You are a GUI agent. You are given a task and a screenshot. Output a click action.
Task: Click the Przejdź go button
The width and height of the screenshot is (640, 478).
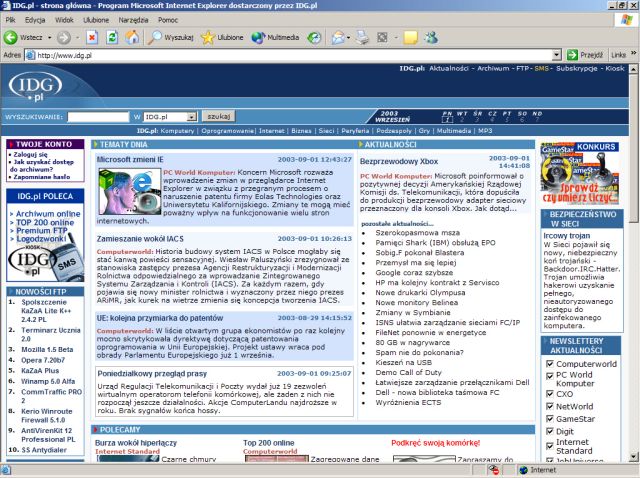click(585, 55)
